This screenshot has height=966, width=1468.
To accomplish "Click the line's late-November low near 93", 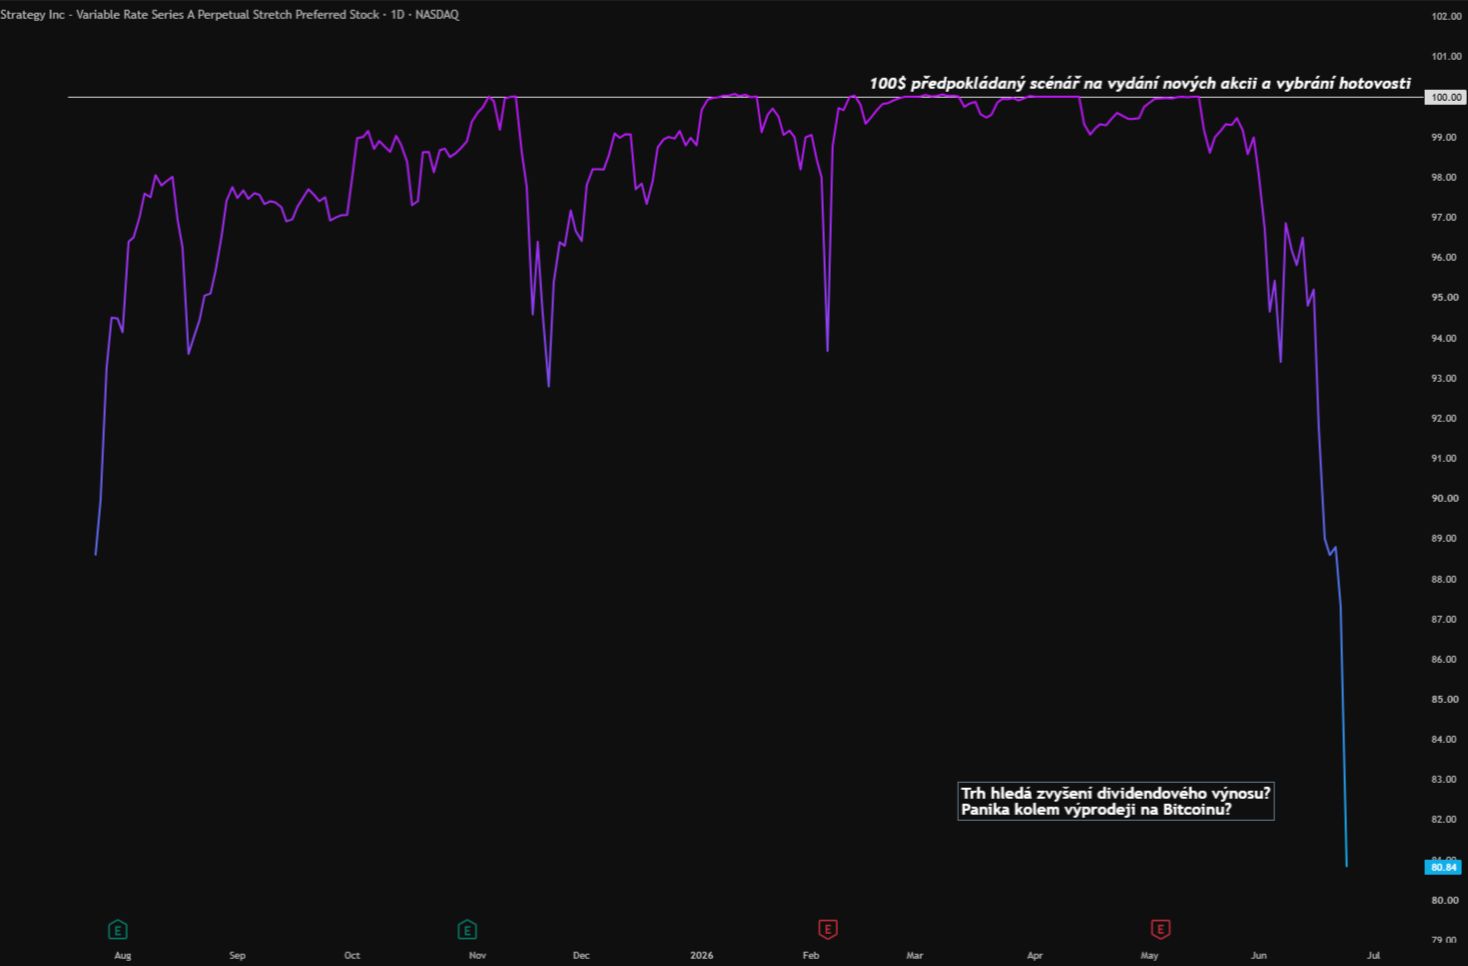I will [x=549, y=386].
